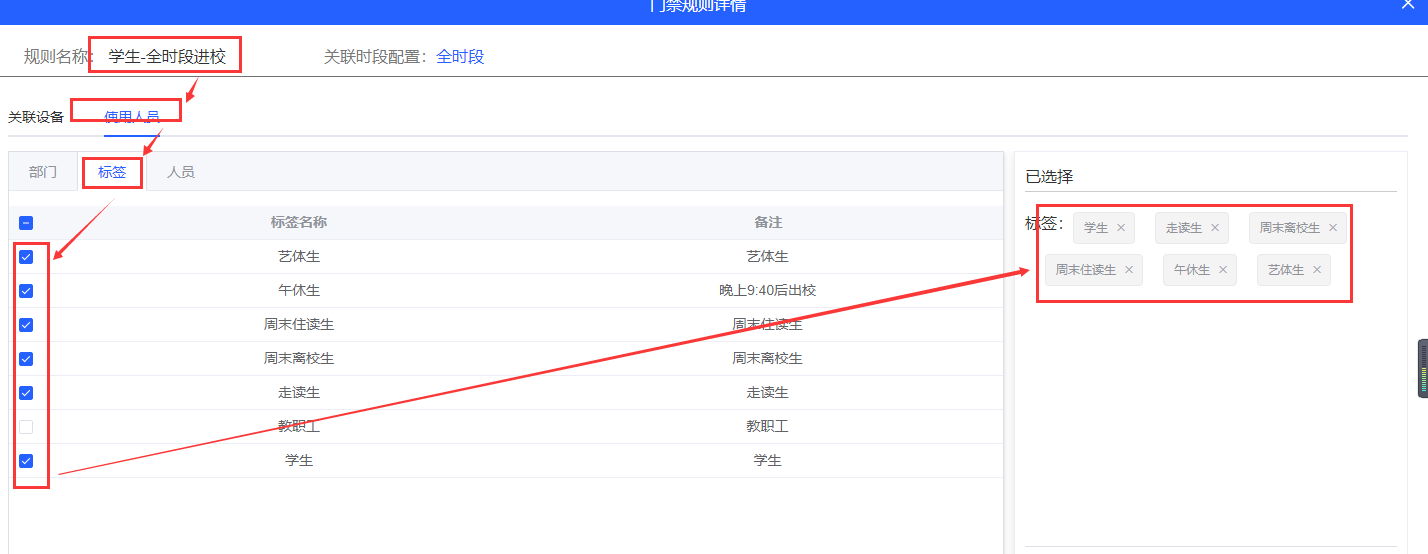
Task: Click the 走读生 table row name
Action: [299, 393]
